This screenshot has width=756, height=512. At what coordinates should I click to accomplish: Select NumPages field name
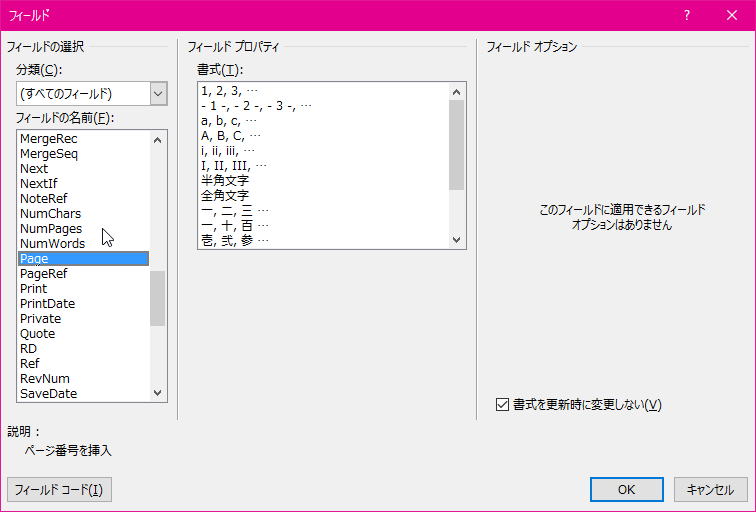click(83, 229)
